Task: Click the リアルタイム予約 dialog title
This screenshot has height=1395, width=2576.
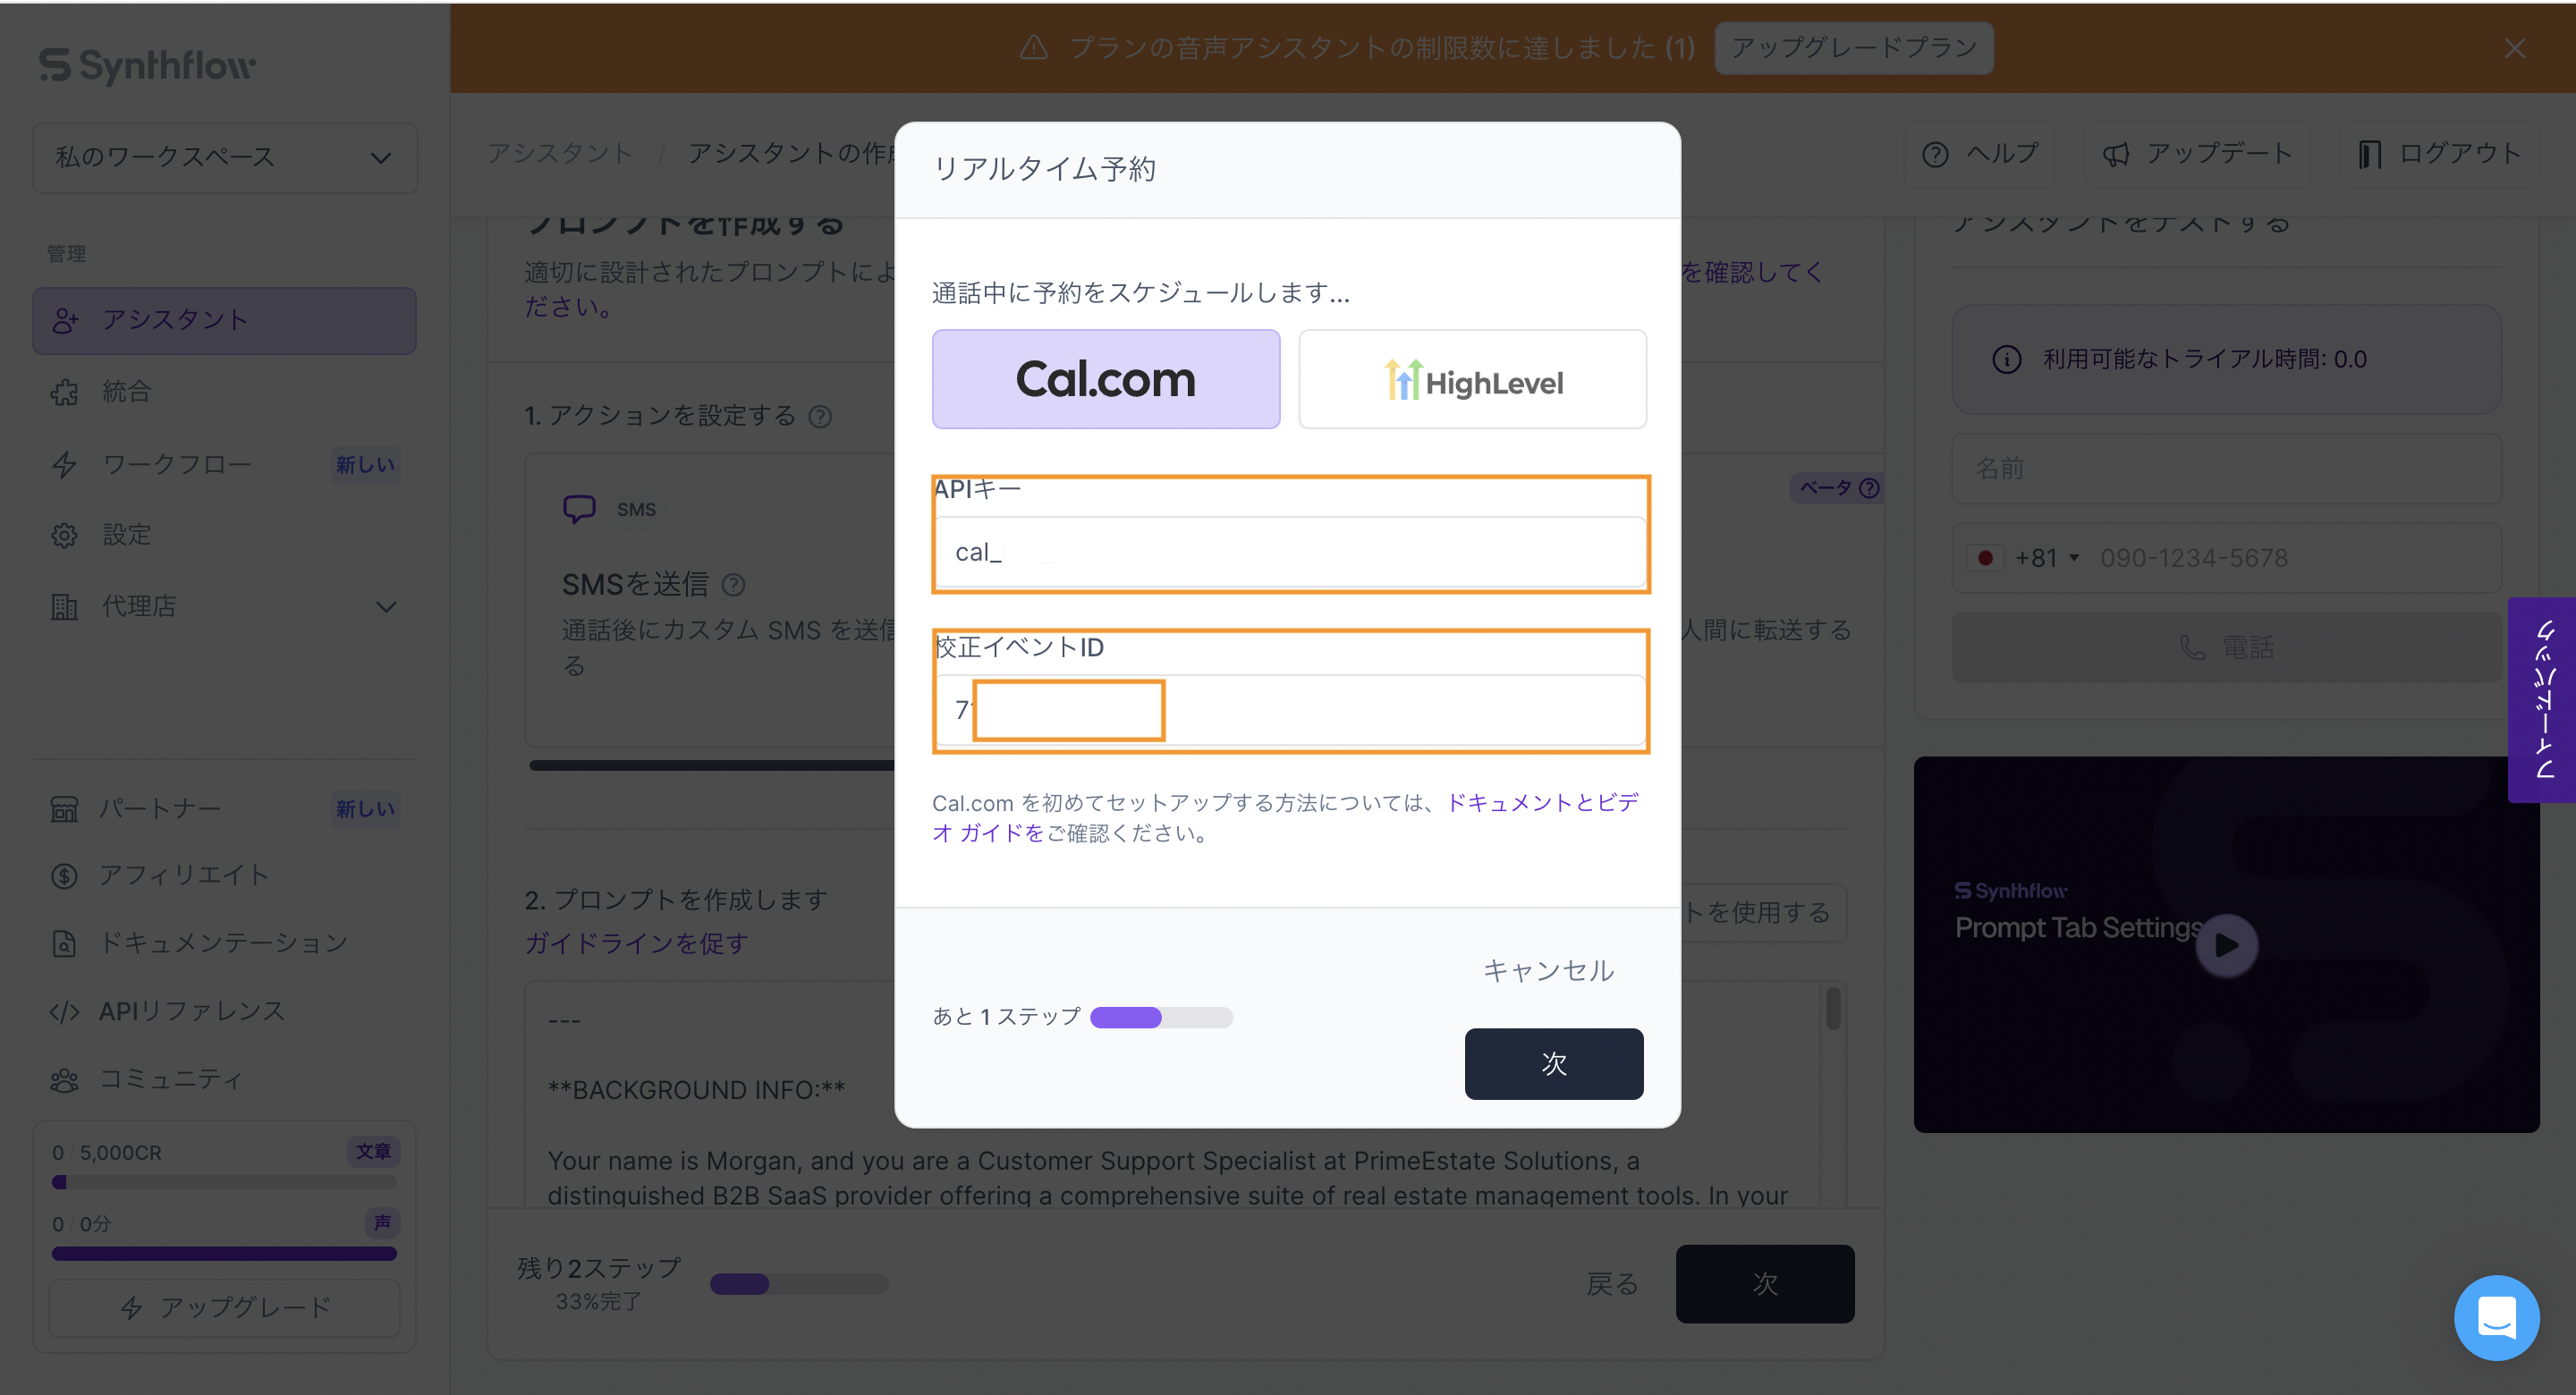Action: coord(1044,170)
